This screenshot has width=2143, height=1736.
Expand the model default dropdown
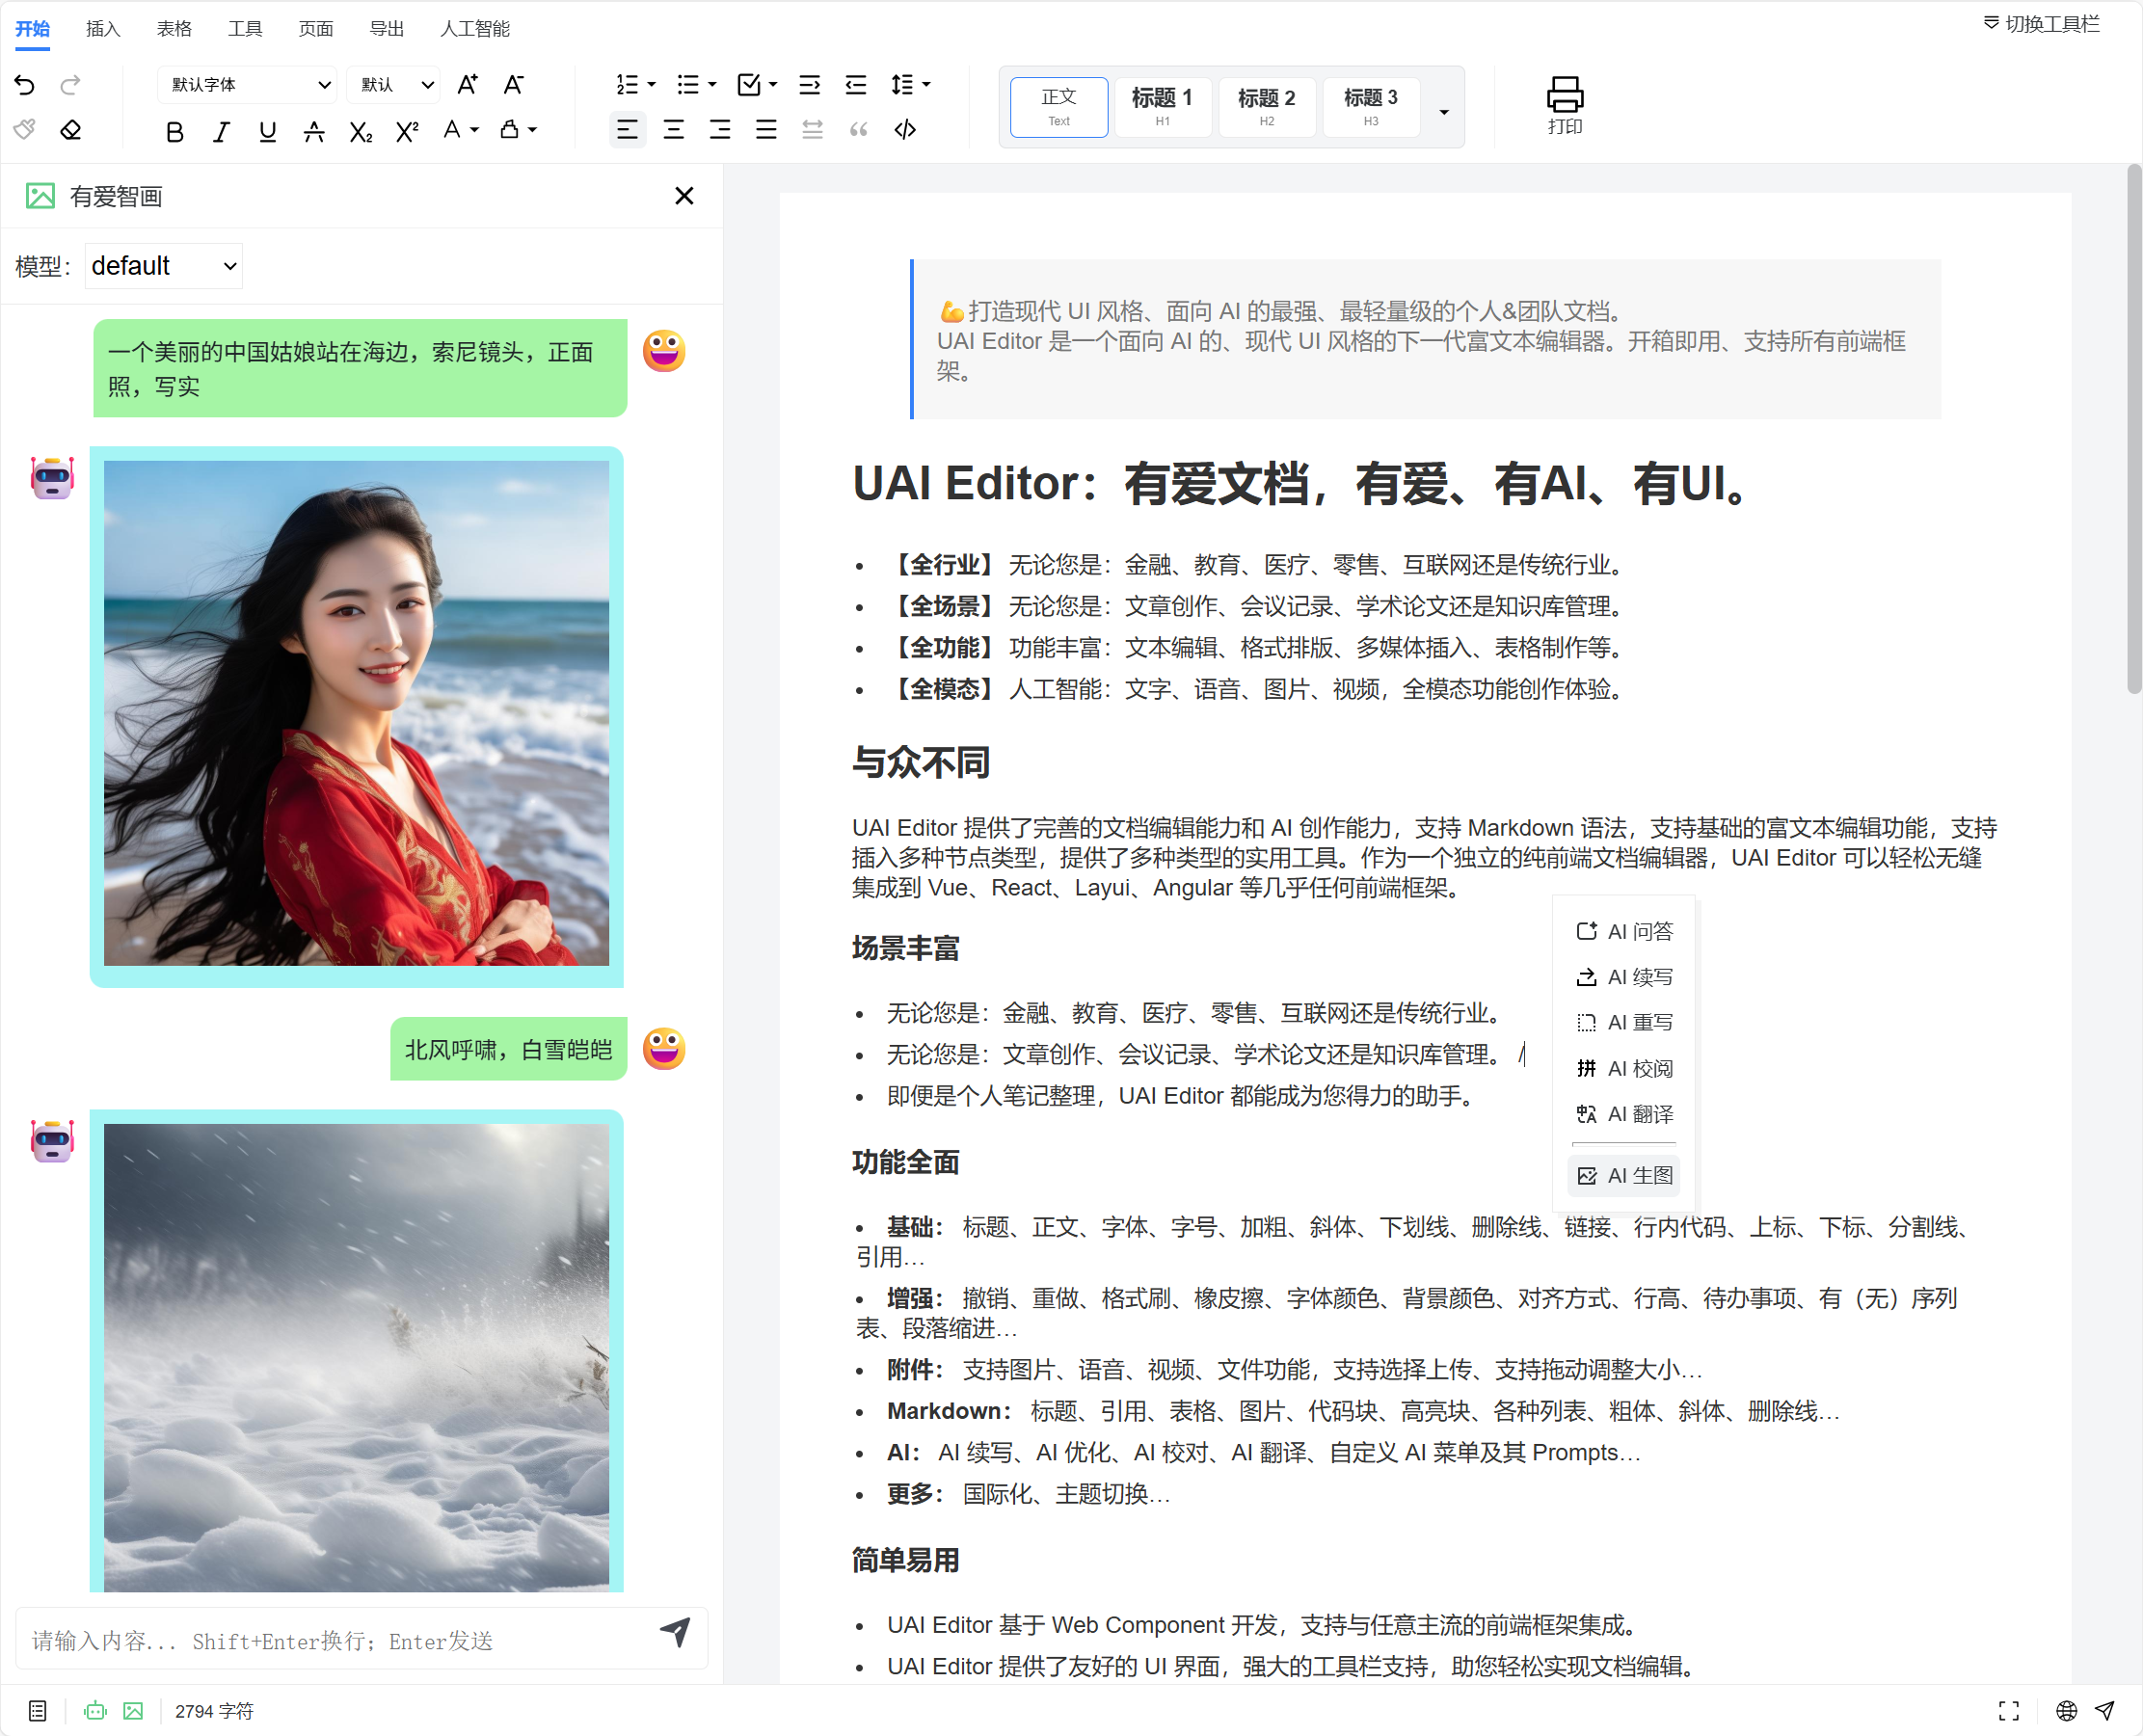[164, 266]
